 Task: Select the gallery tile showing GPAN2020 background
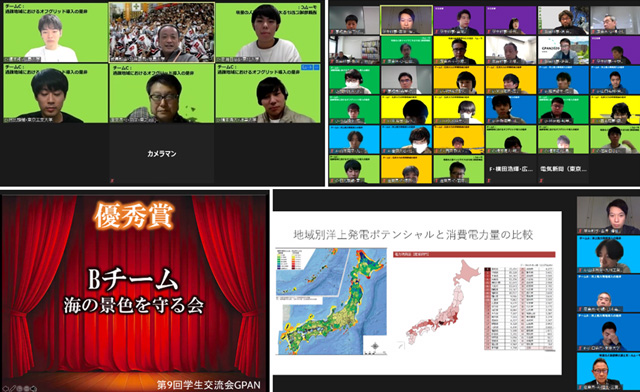coord(563,50)
